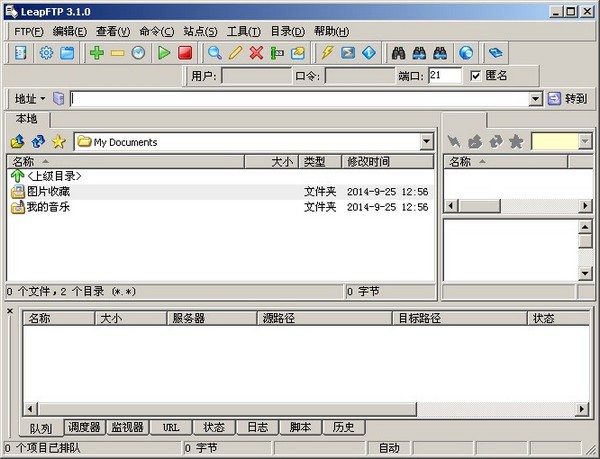The image size is (600, 459).
Task: Open the 地址 label dropdown arrow
Action: coord(42,99)
